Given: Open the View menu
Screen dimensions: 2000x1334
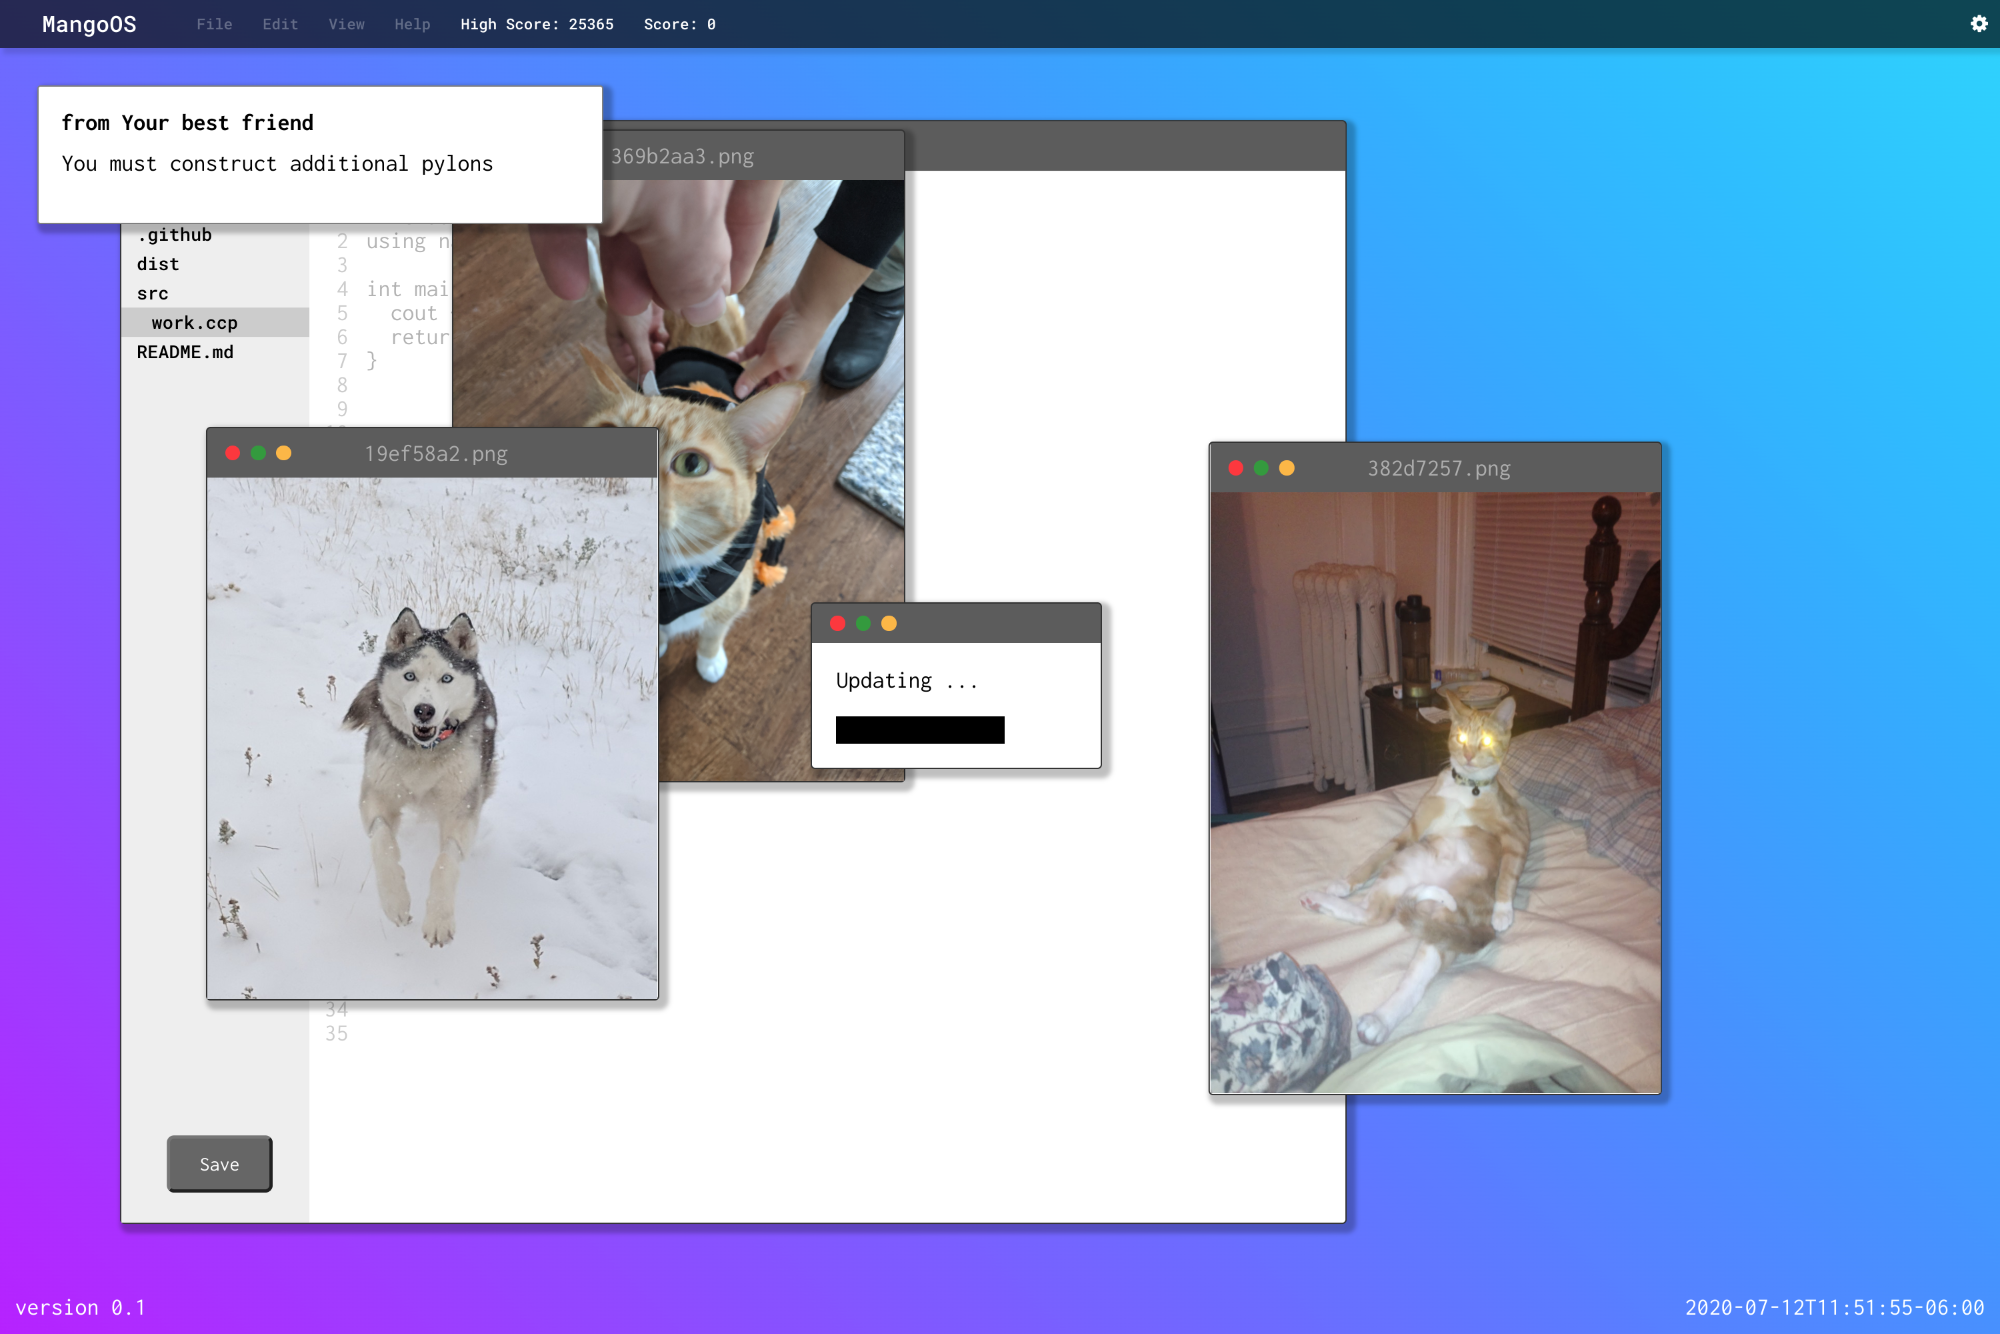Looking at the screenshot, I should click(346, 24).
